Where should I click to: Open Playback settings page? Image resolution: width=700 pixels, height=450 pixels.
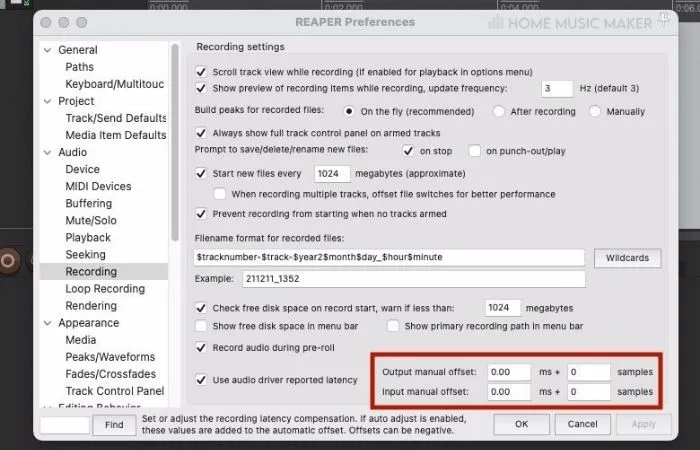(88, 238)
